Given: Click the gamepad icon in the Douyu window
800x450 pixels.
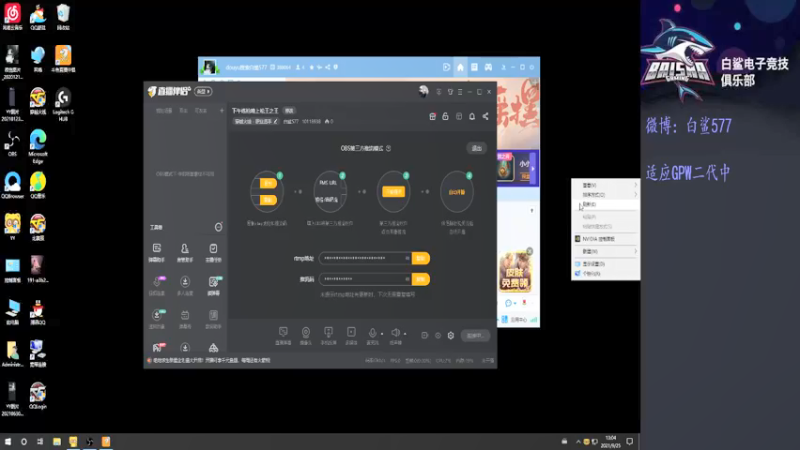Looking at the screenshot, I should (x=488, y=67).
